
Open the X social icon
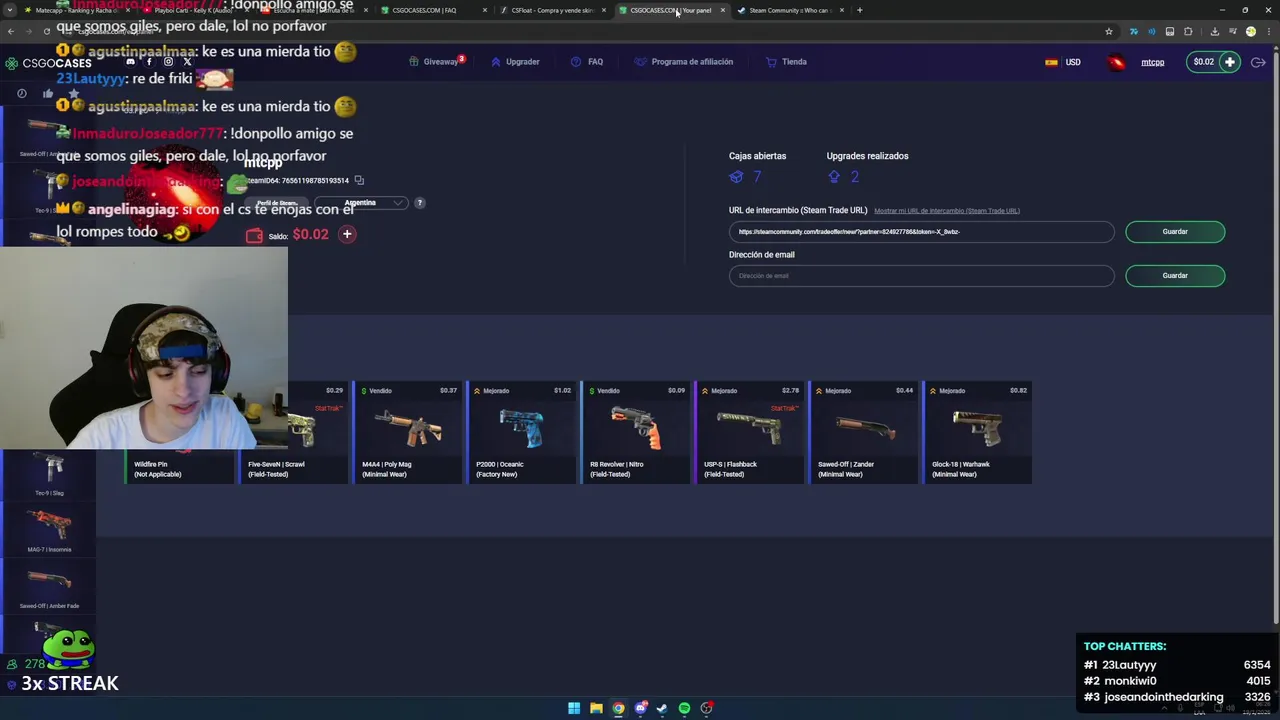click(x=187, y=62)
